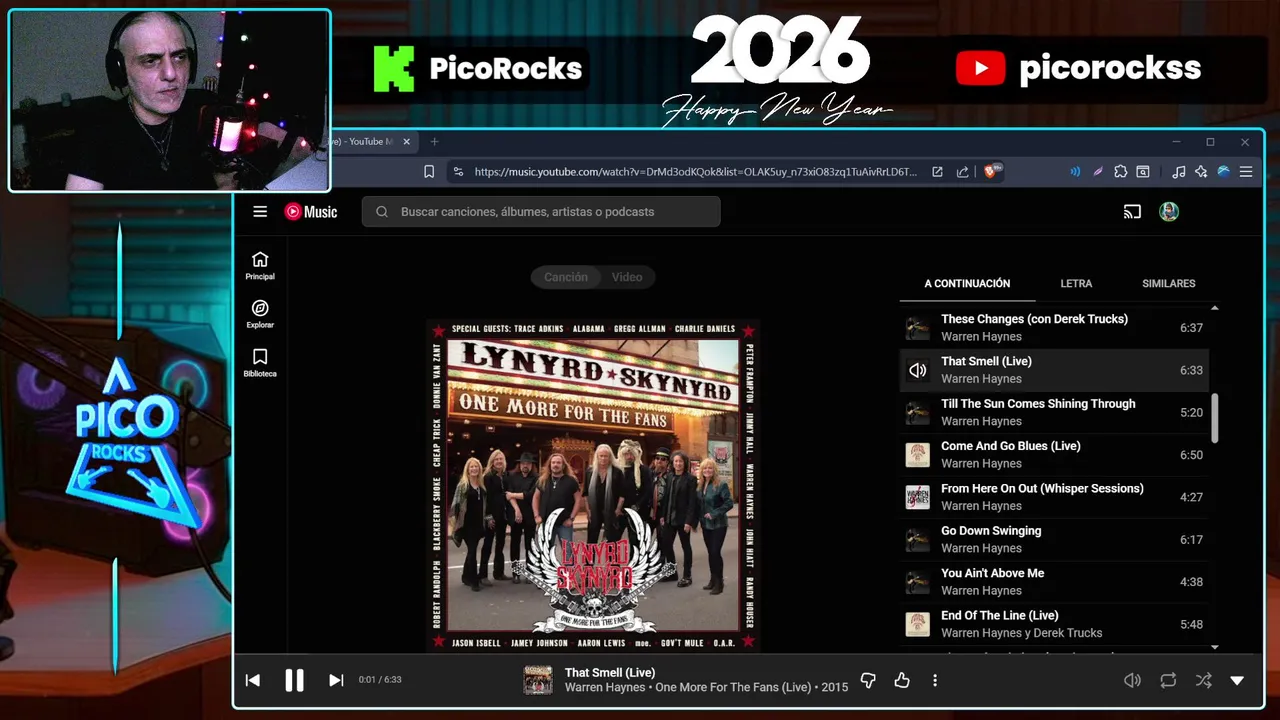Click the blue sound waves extension icon
This screenshot has height=720, width=1280.
pyautogui.click(x=1075, y=172)
